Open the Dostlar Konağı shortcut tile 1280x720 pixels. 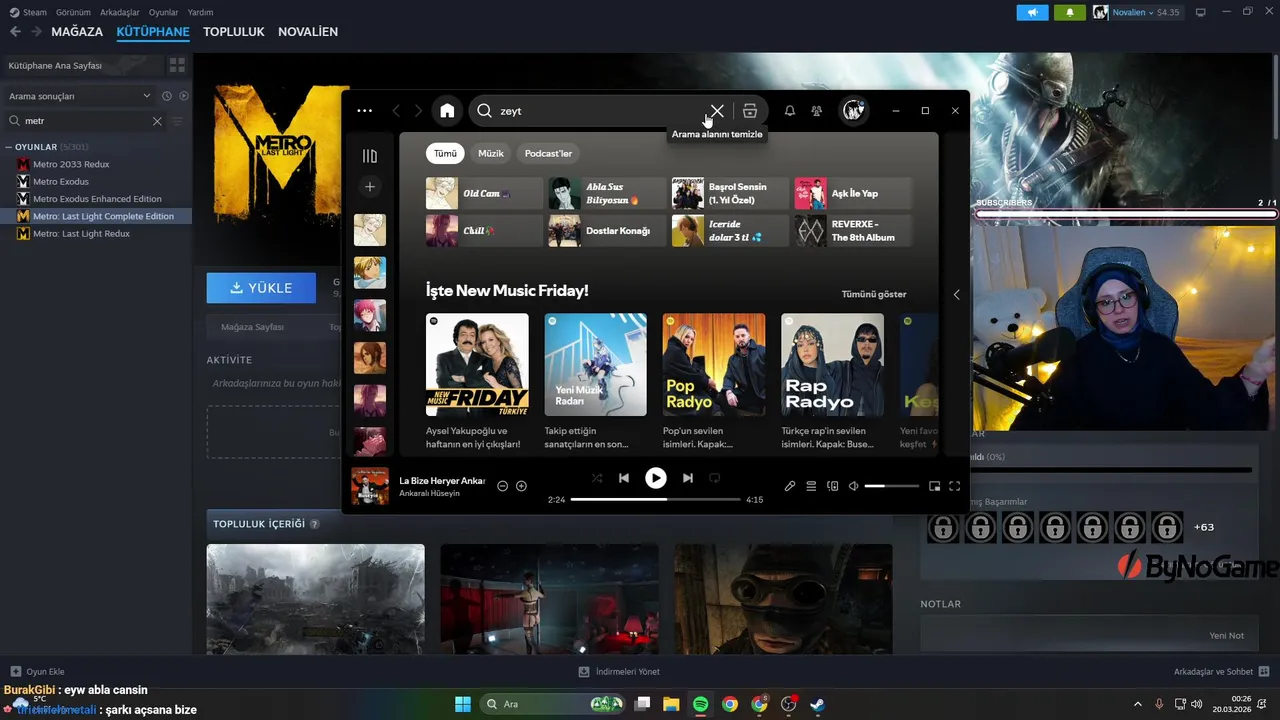[x=607, y=231]
